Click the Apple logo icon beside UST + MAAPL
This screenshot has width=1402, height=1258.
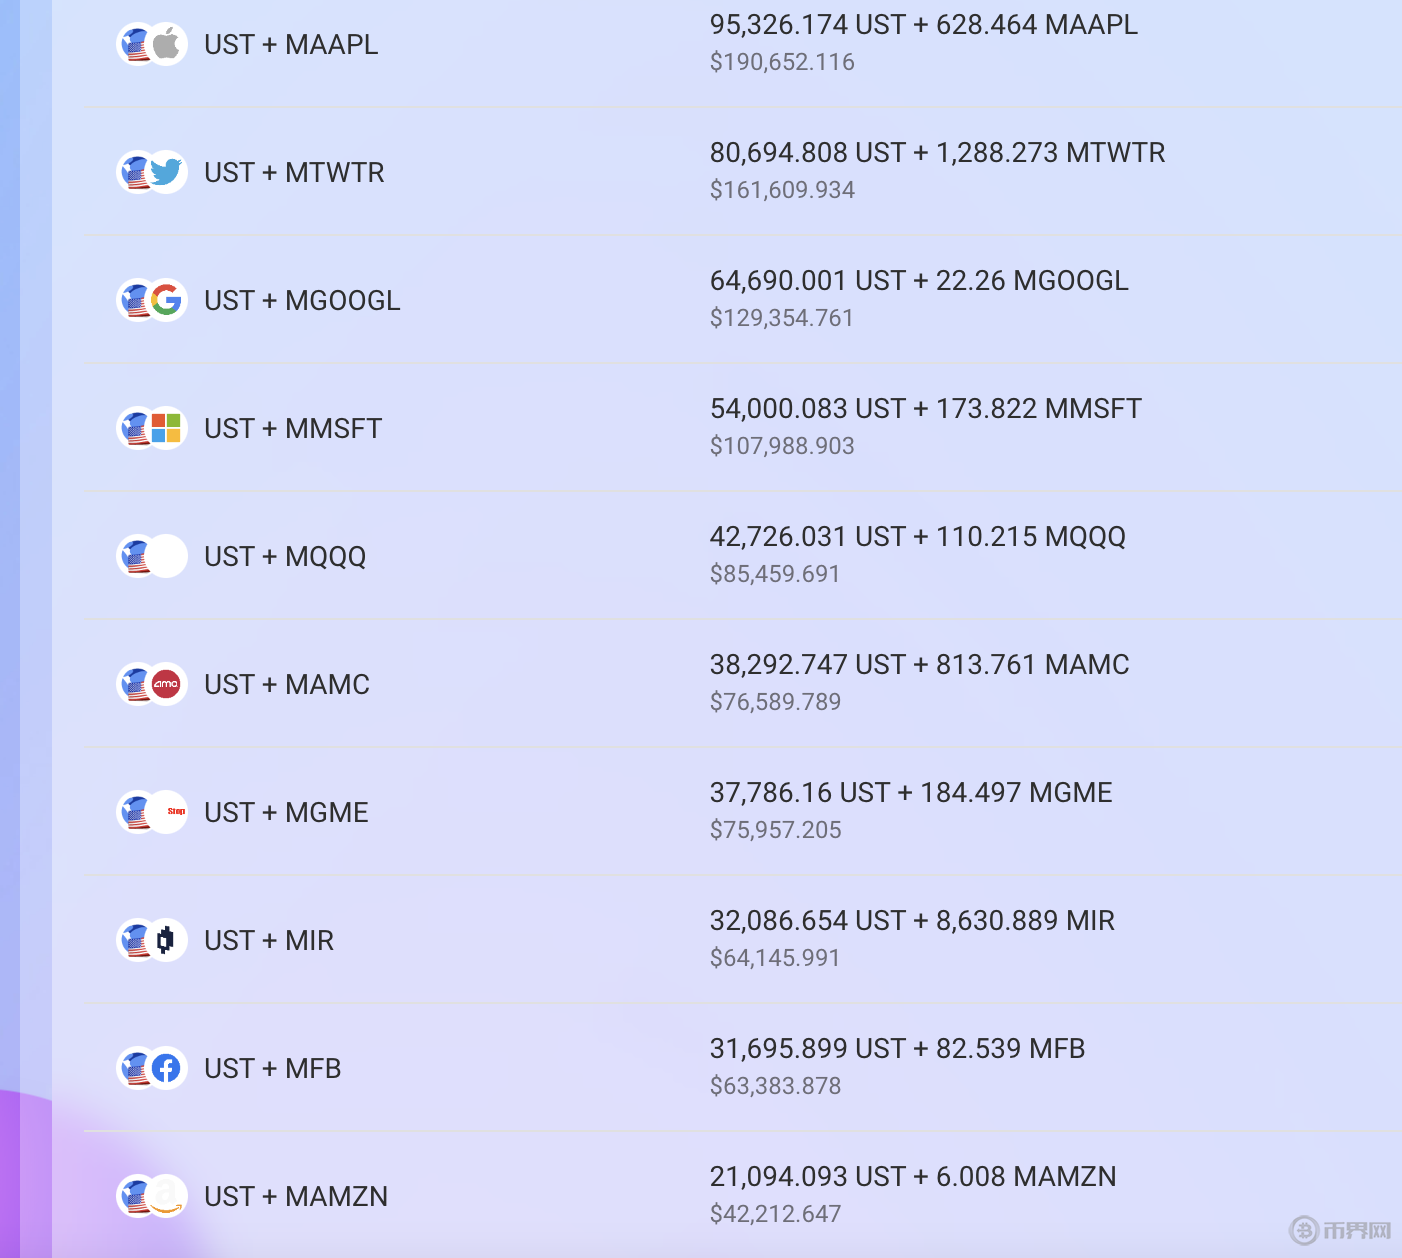167,44
